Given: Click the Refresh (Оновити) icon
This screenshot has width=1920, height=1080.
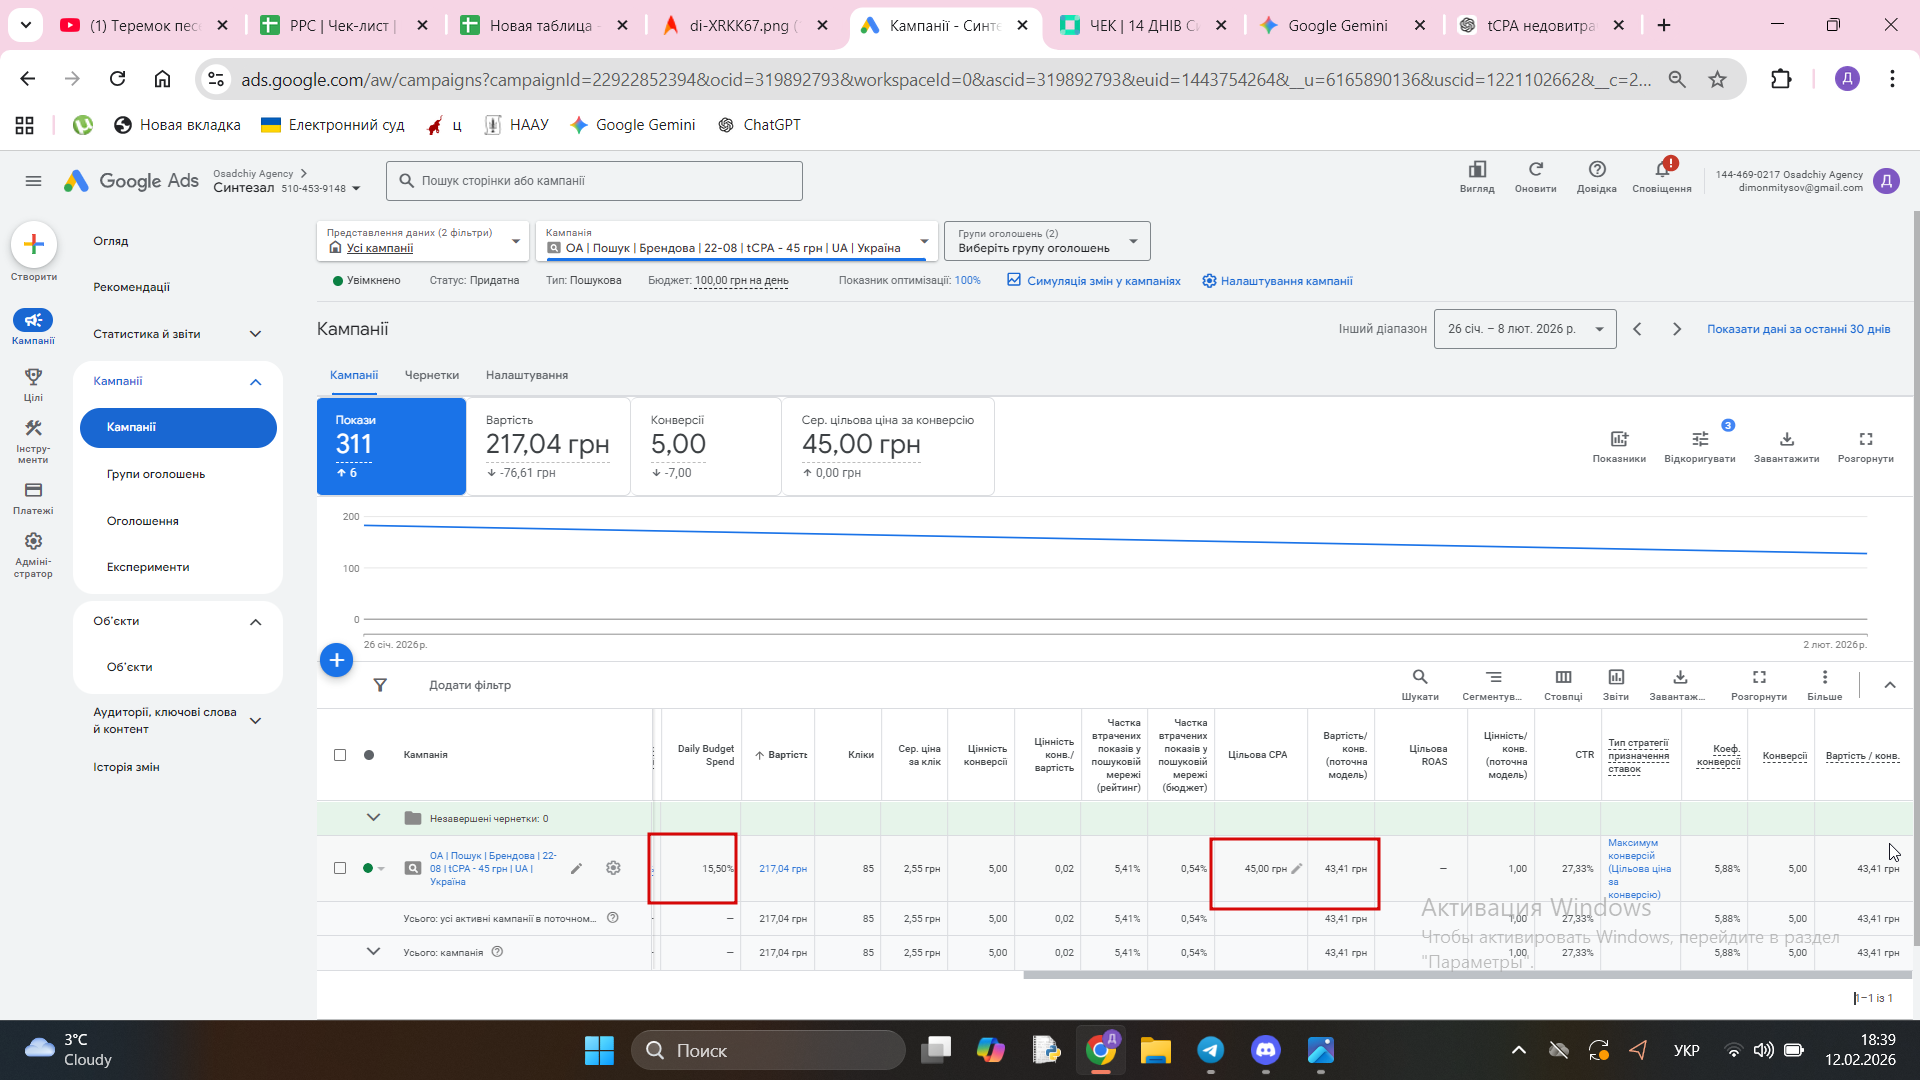Looking at the screenshot, I should pos(1535,170).
